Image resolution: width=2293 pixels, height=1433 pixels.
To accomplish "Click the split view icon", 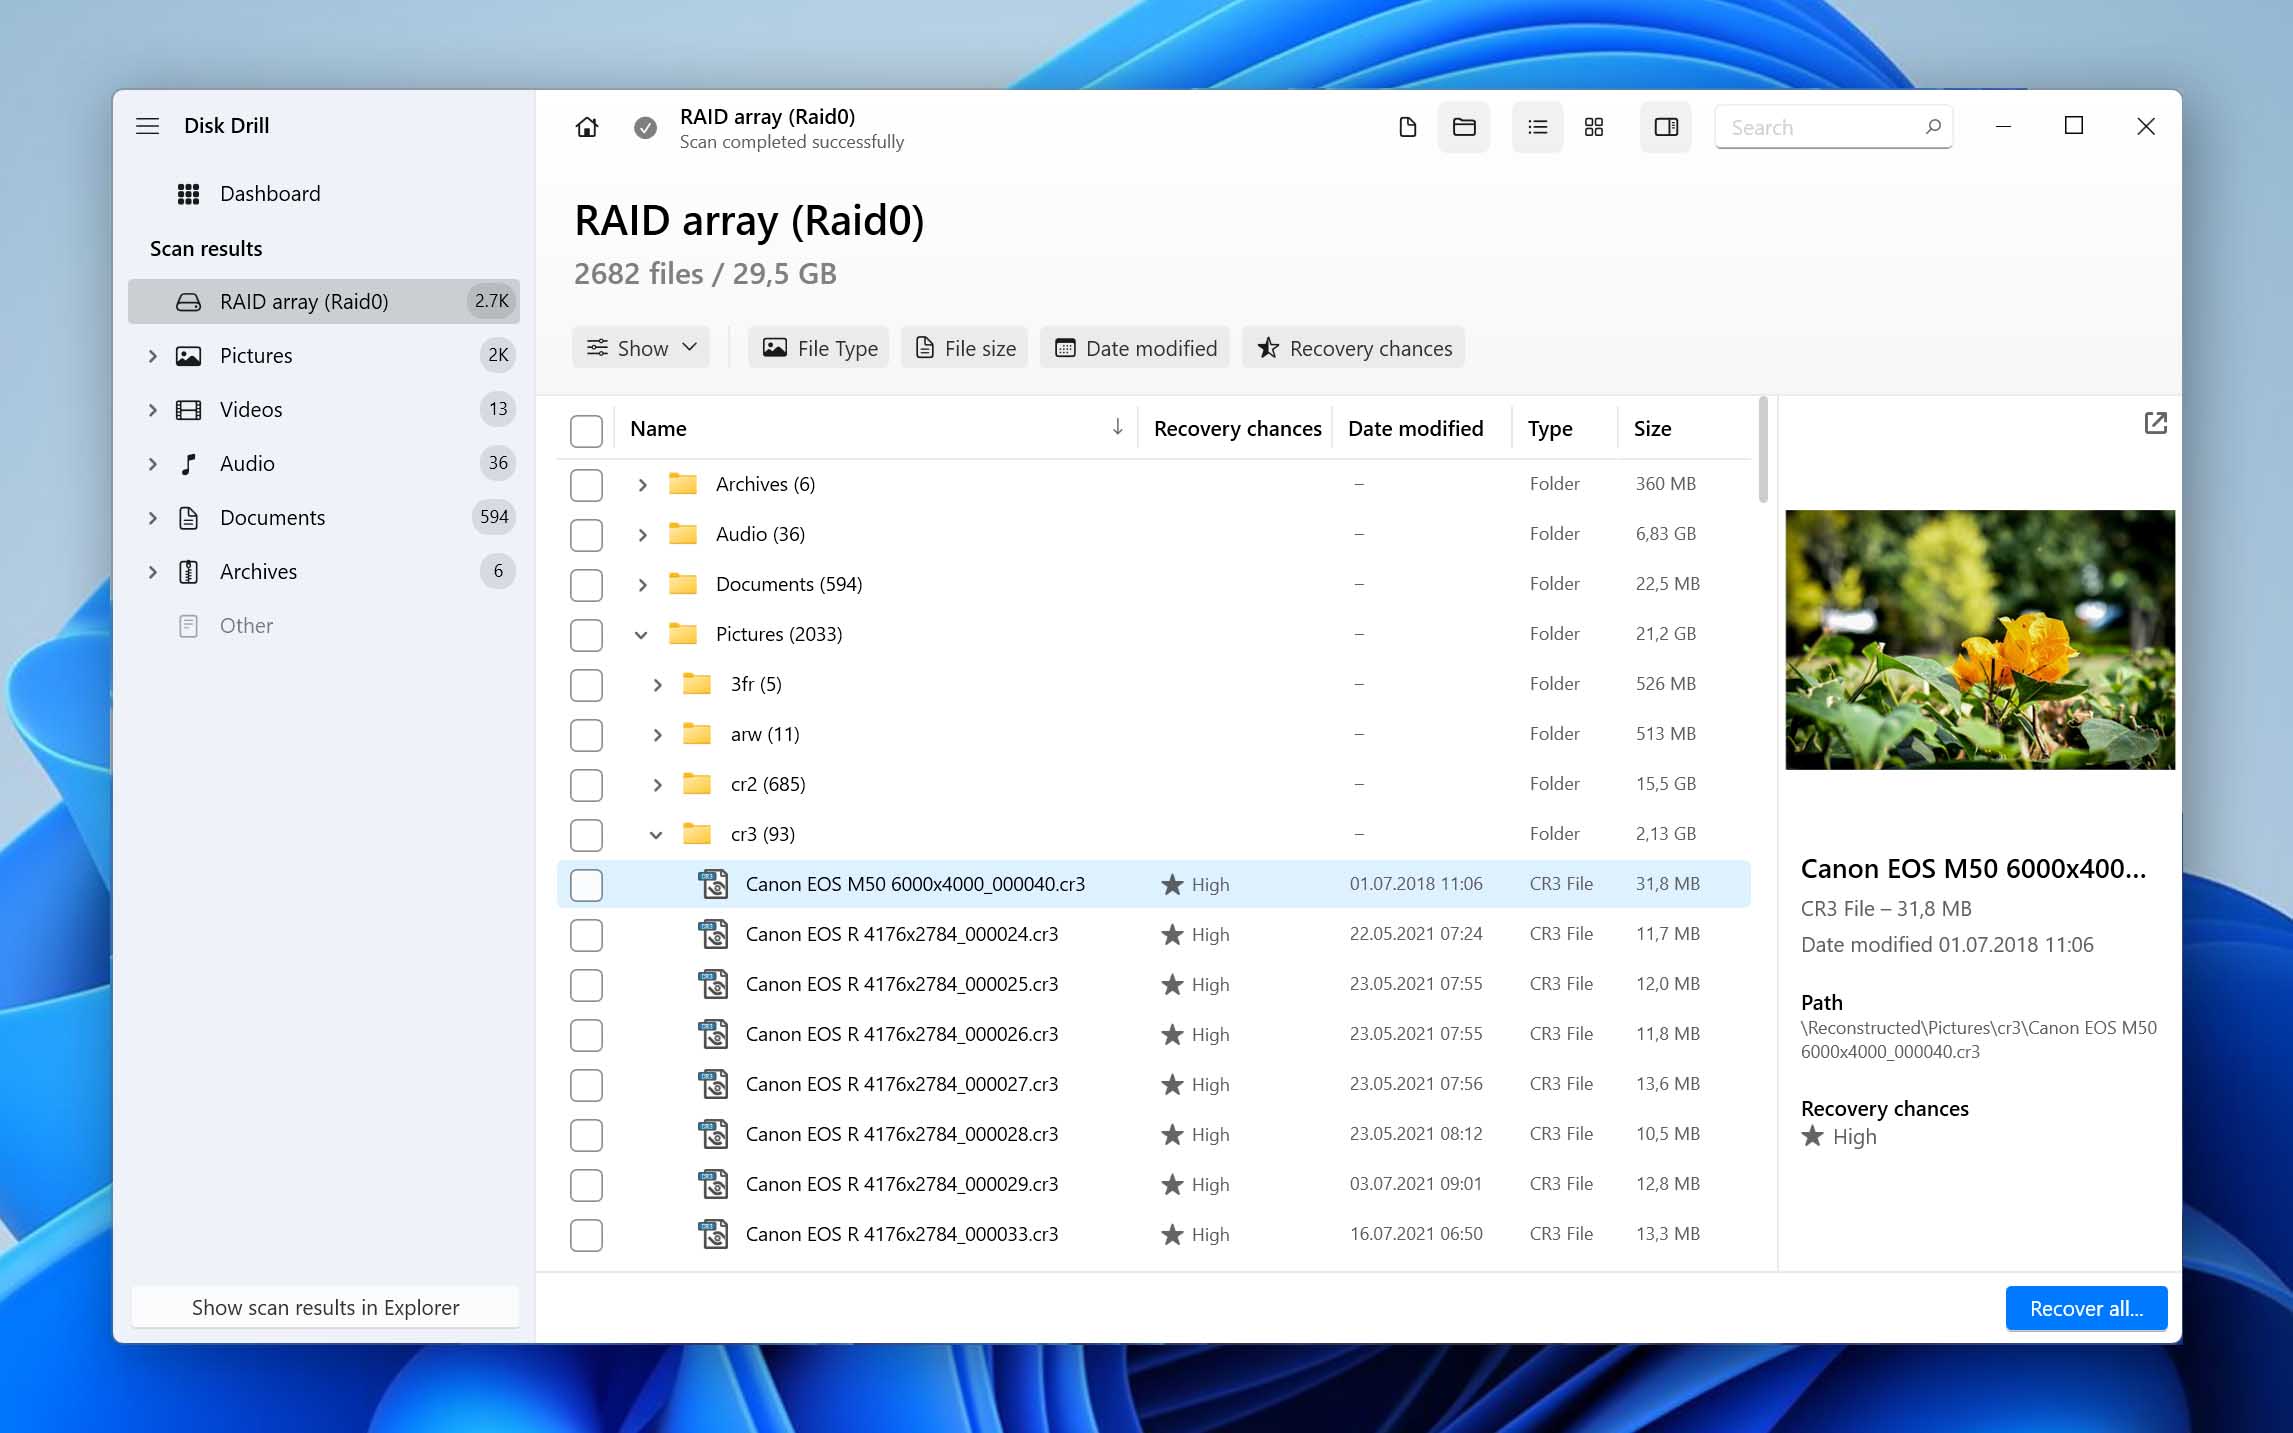I will 1666,127.
